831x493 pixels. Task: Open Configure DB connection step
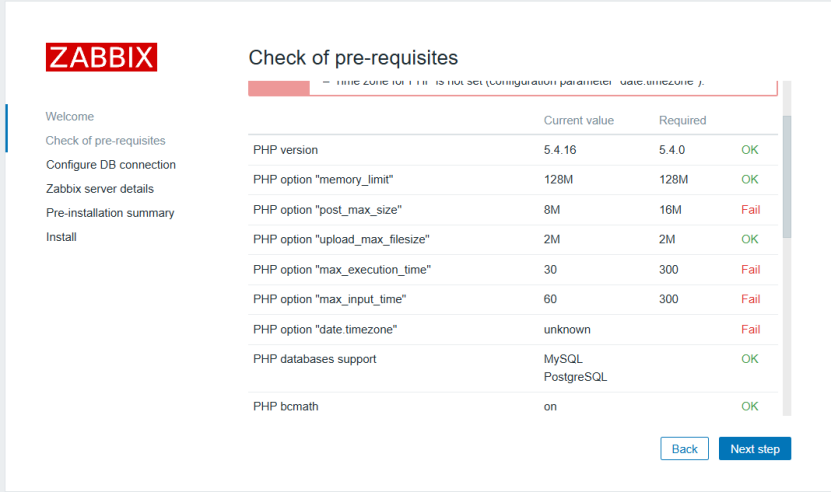coord(111,165)
